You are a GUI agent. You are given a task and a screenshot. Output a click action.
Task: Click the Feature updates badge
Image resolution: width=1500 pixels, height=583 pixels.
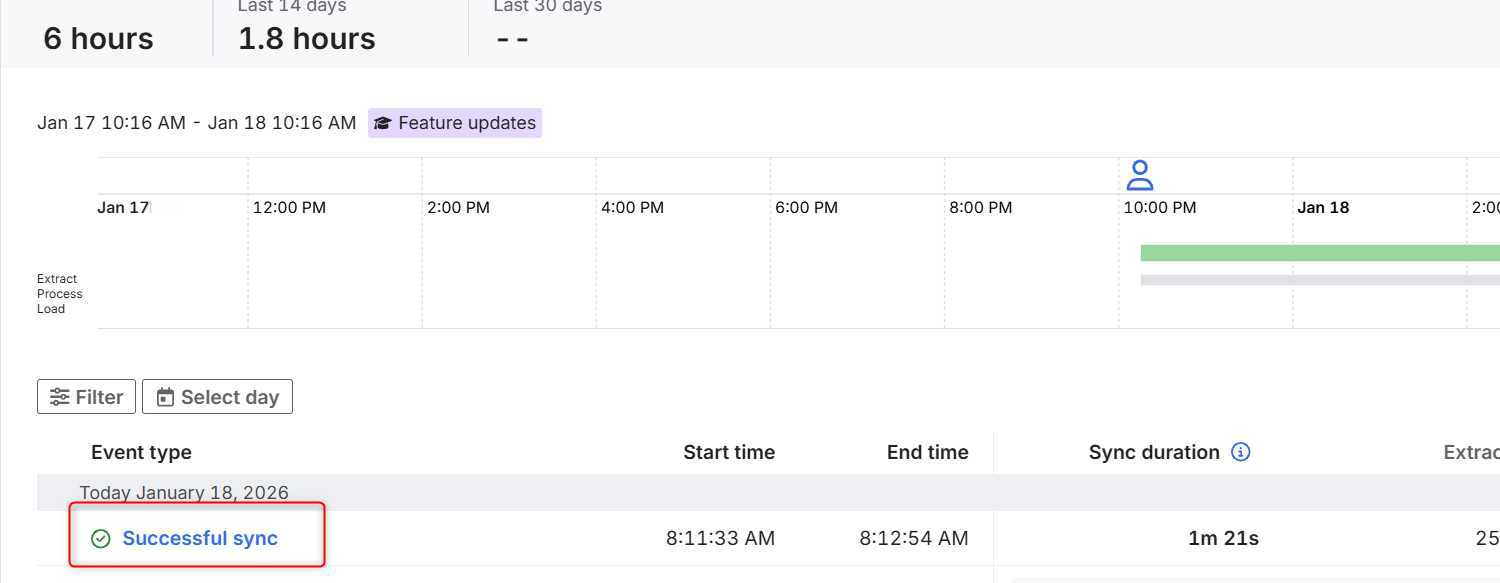(x=455, y=123)
